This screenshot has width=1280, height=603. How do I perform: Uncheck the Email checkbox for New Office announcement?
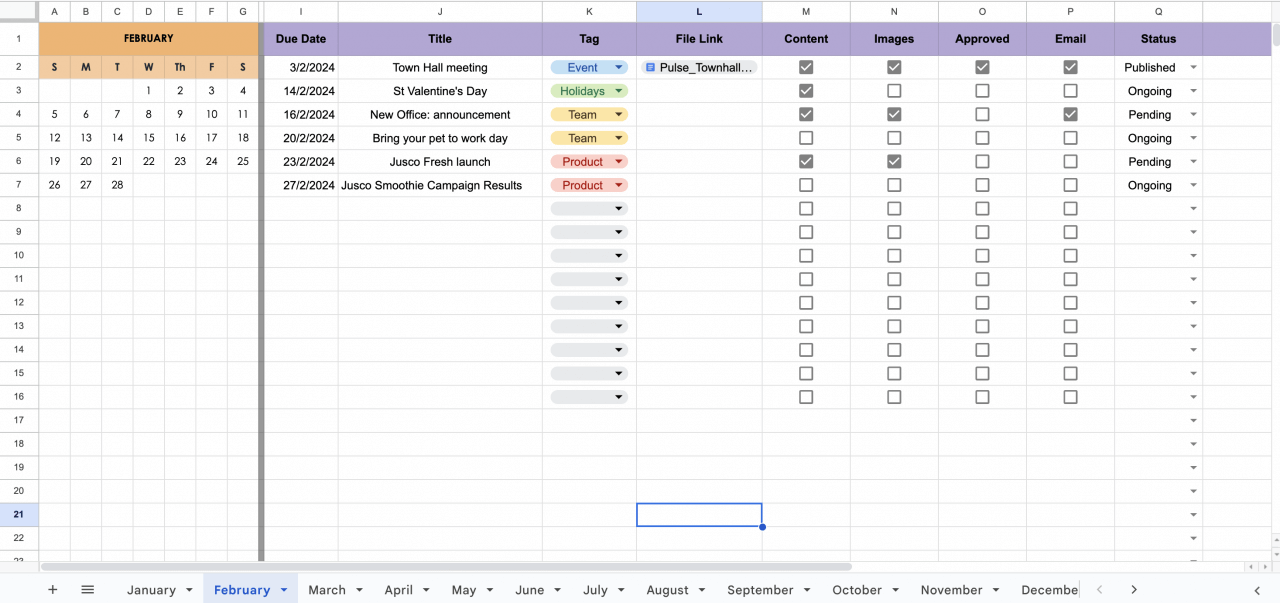pos(1070,114)
